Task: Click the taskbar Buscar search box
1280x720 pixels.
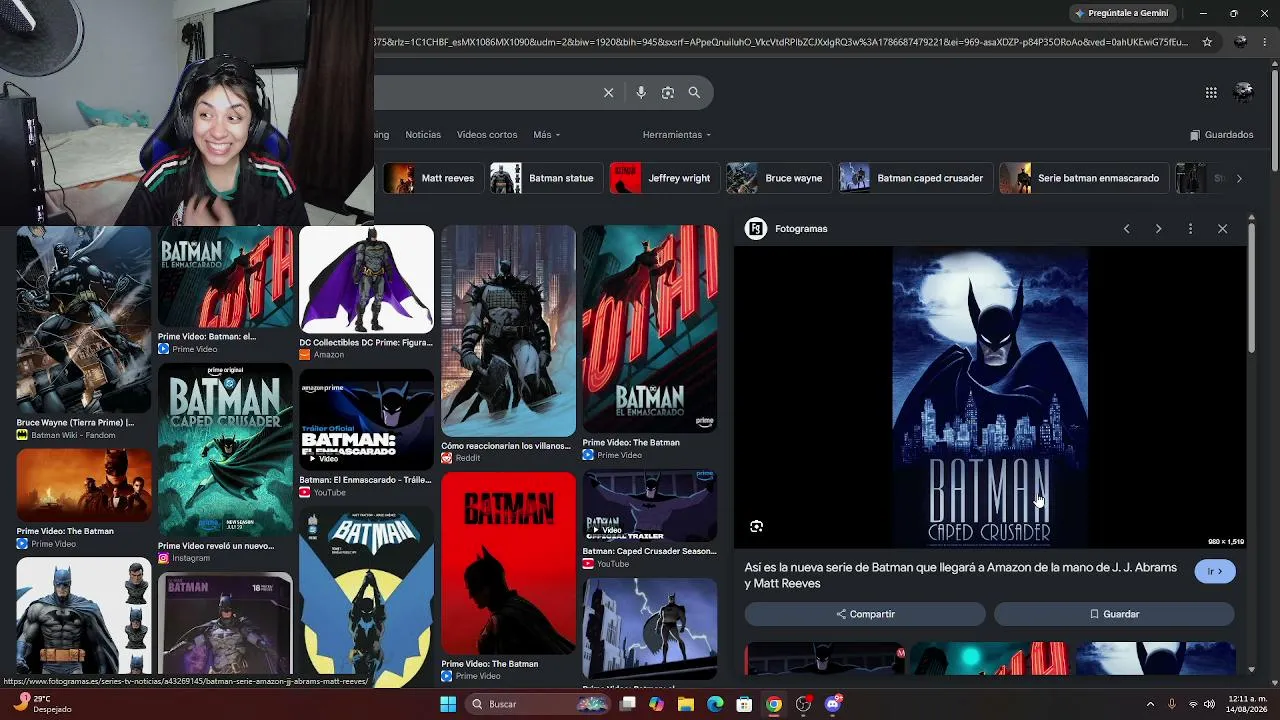Action: coord(540,704)
